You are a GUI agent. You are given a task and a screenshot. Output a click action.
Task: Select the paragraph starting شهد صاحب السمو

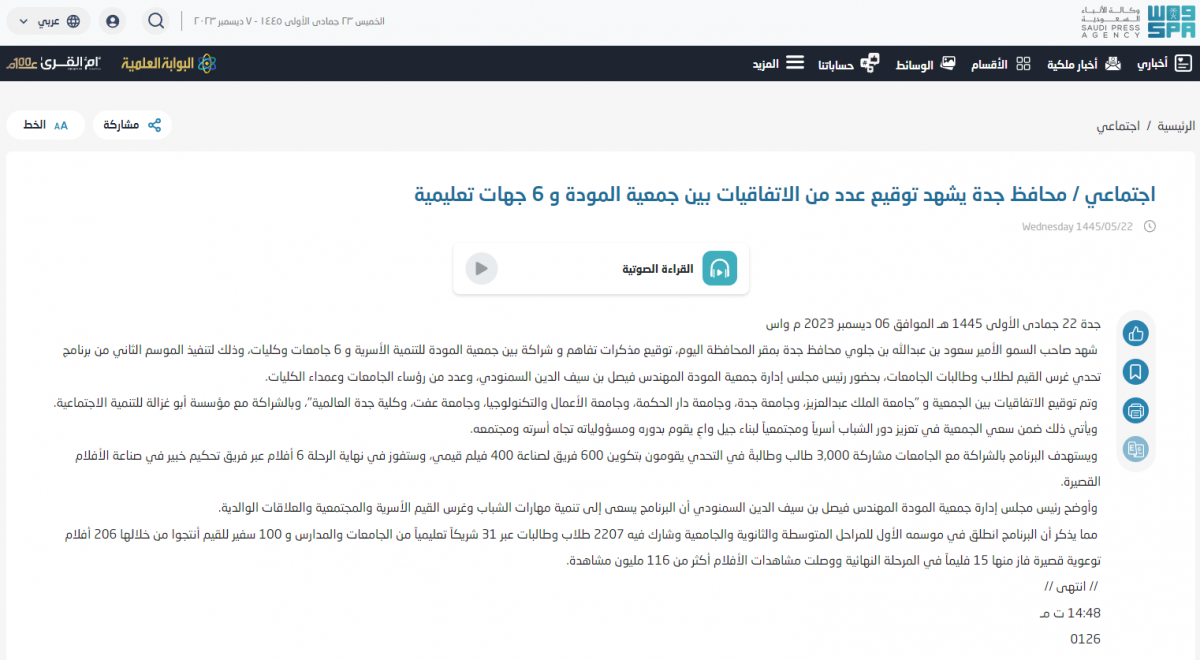[x=581, y=351]
